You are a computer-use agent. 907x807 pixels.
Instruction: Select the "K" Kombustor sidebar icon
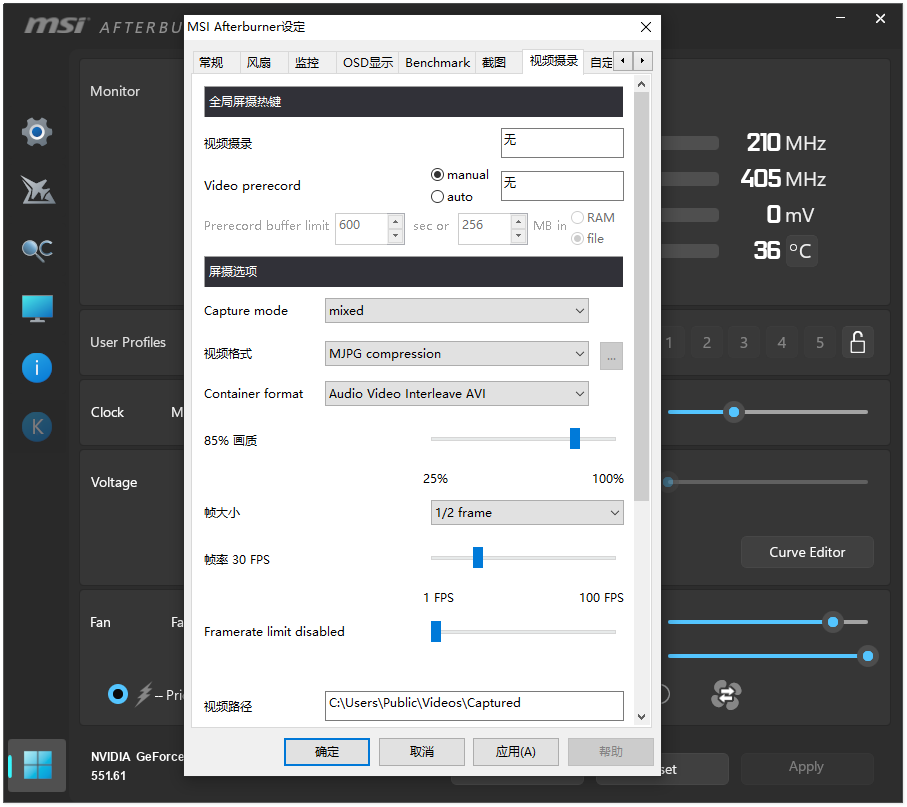pos(36,426)
